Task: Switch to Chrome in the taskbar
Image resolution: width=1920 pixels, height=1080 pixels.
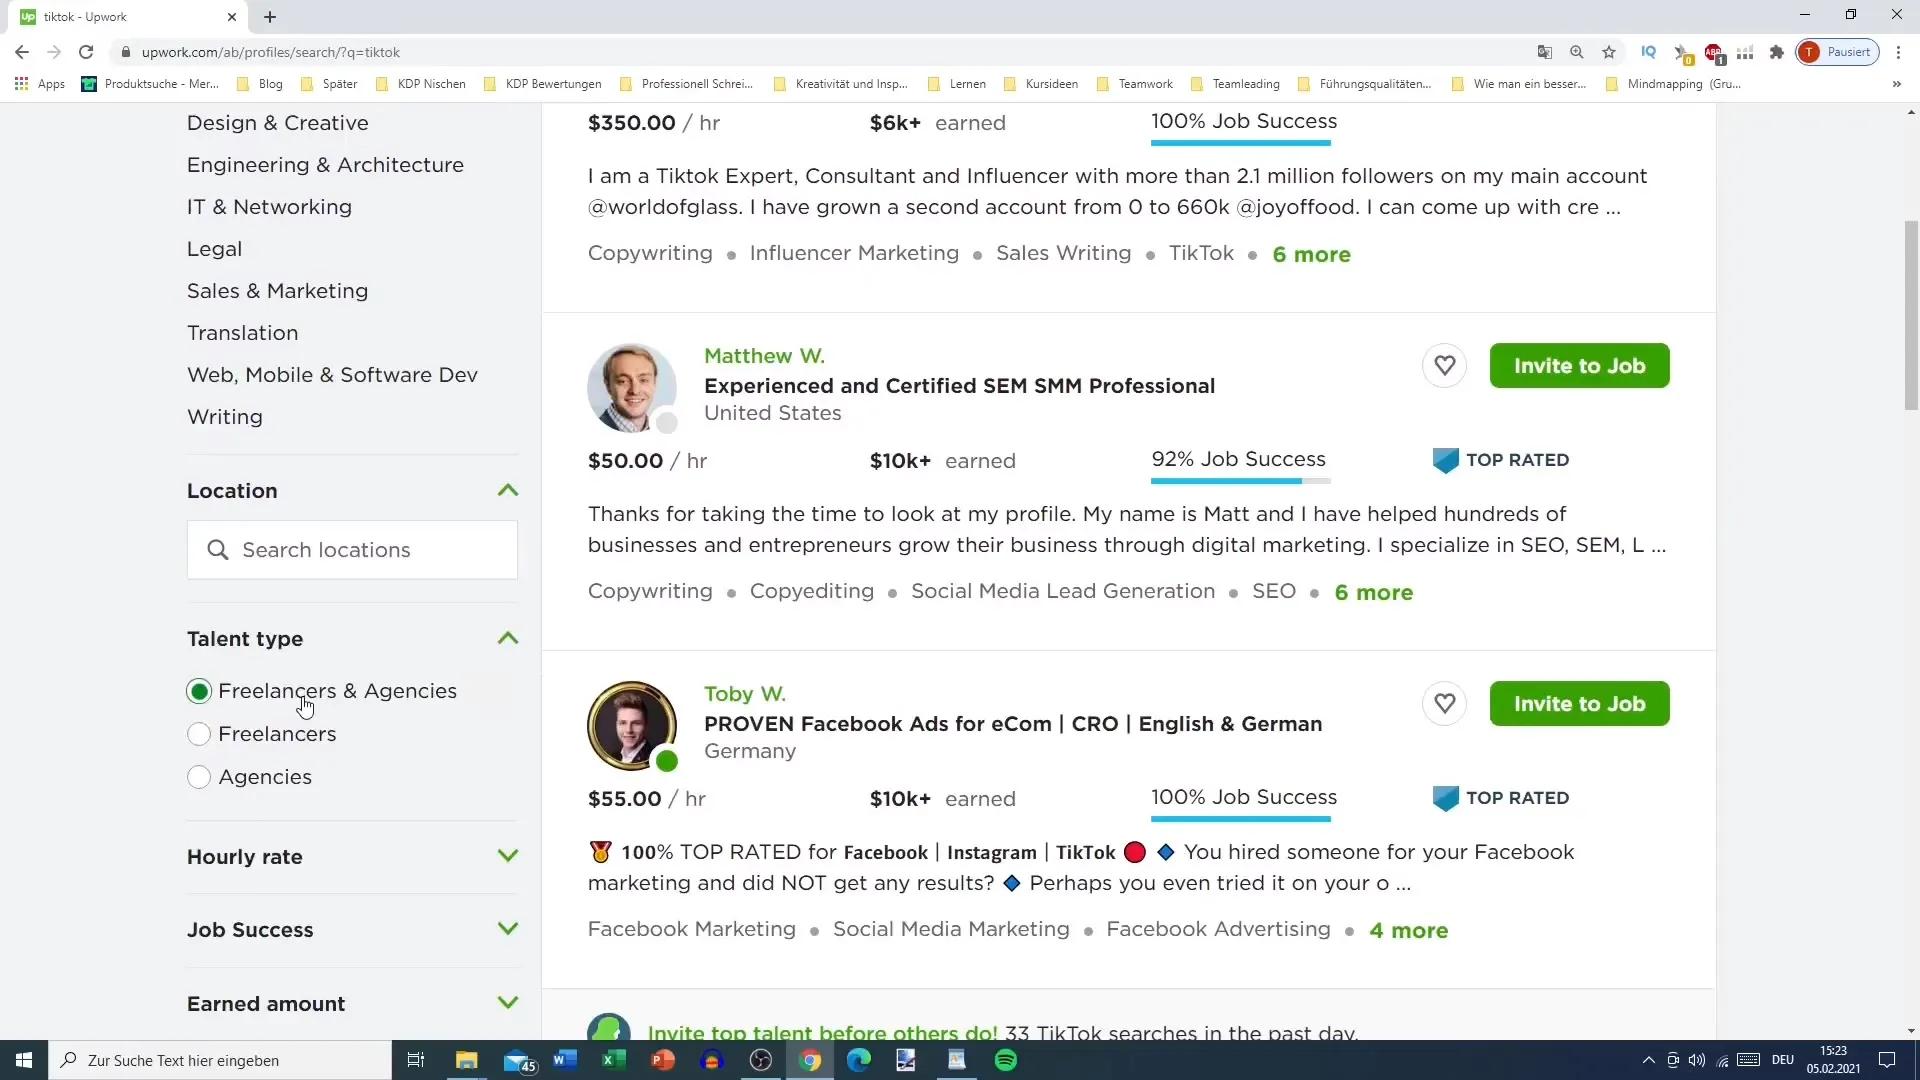Action: tap(810, 1060)
